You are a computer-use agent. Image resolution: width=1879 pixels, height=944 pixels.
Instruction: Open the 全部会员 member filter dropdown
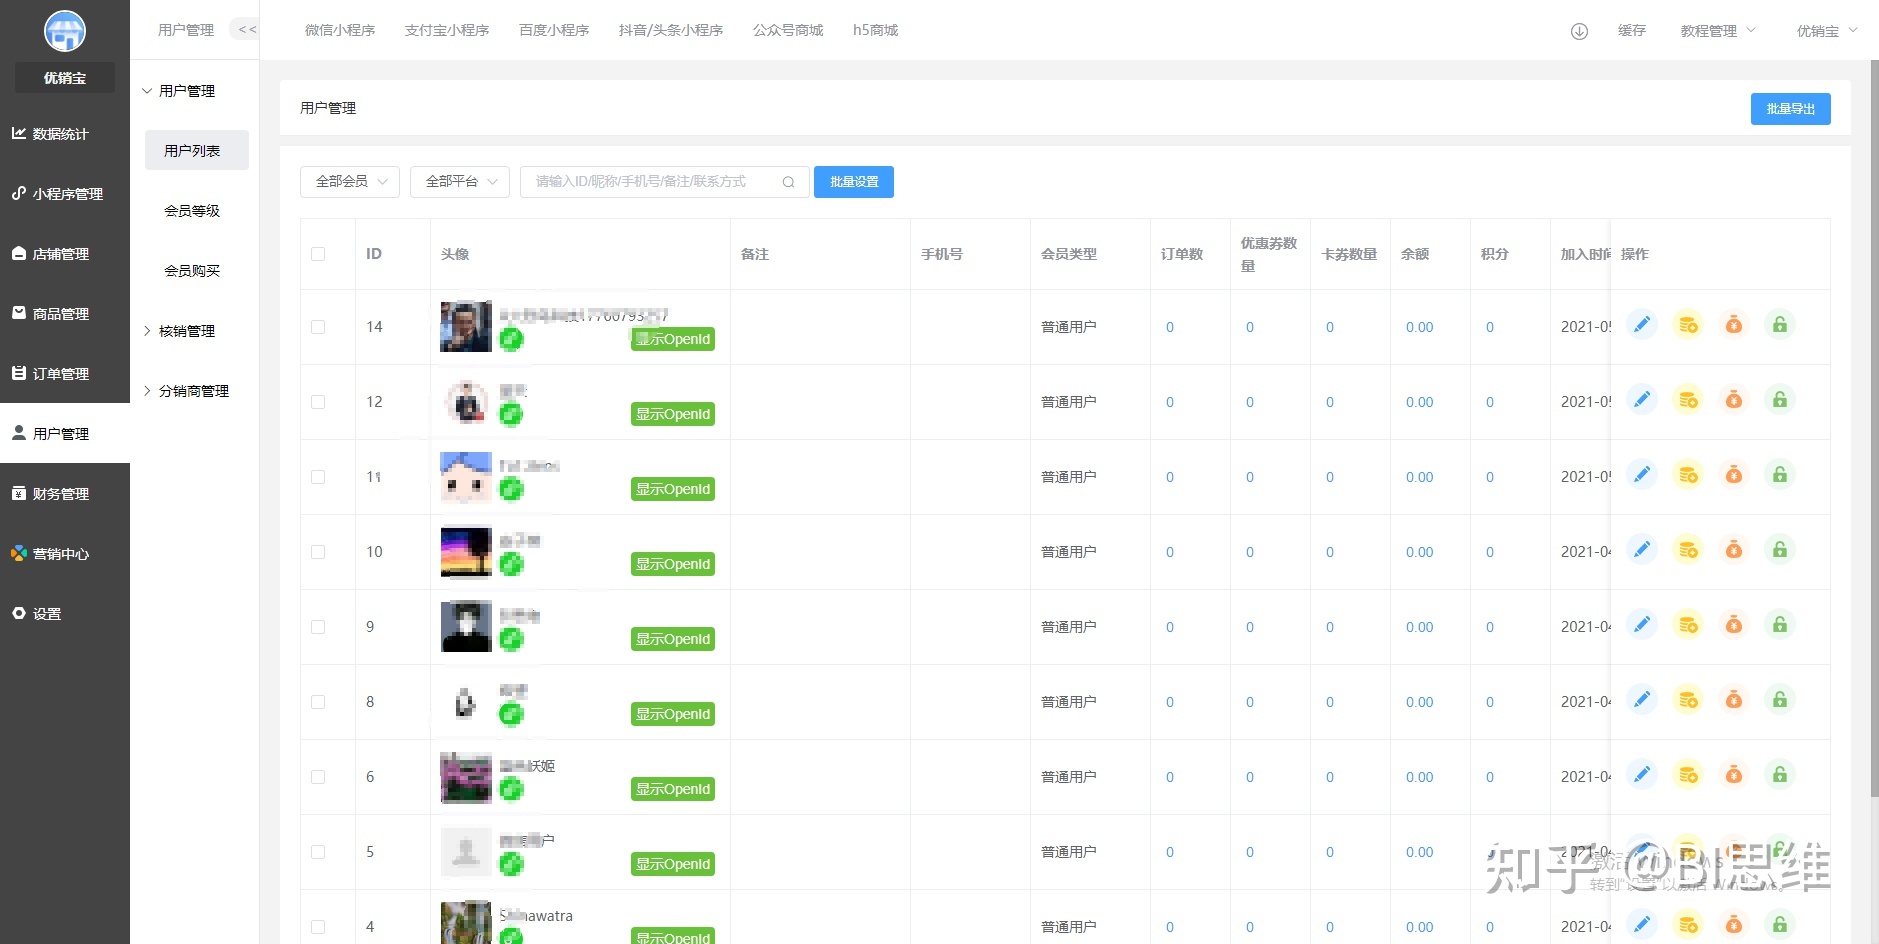350,182
